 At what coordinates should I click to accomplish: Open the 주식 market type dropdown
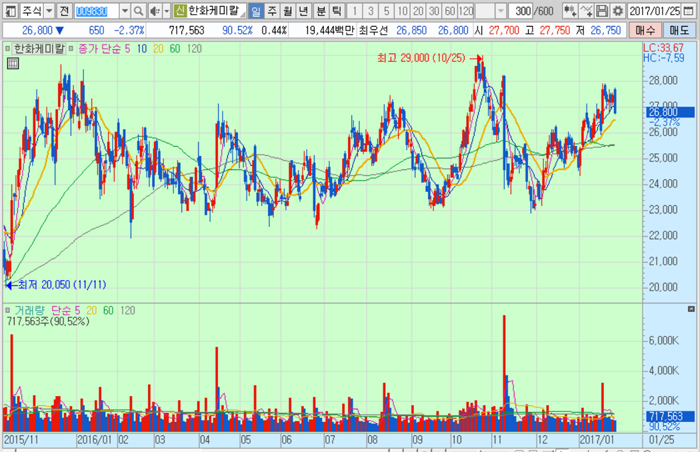[47, 10]
